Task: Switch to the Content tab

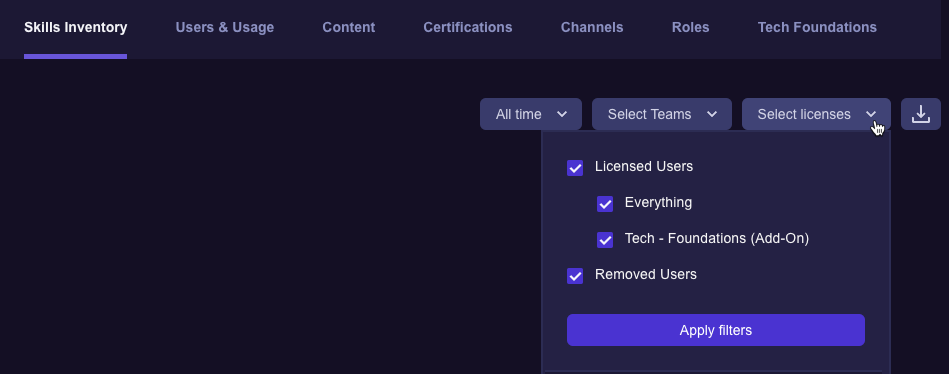Action: [349, 27]
